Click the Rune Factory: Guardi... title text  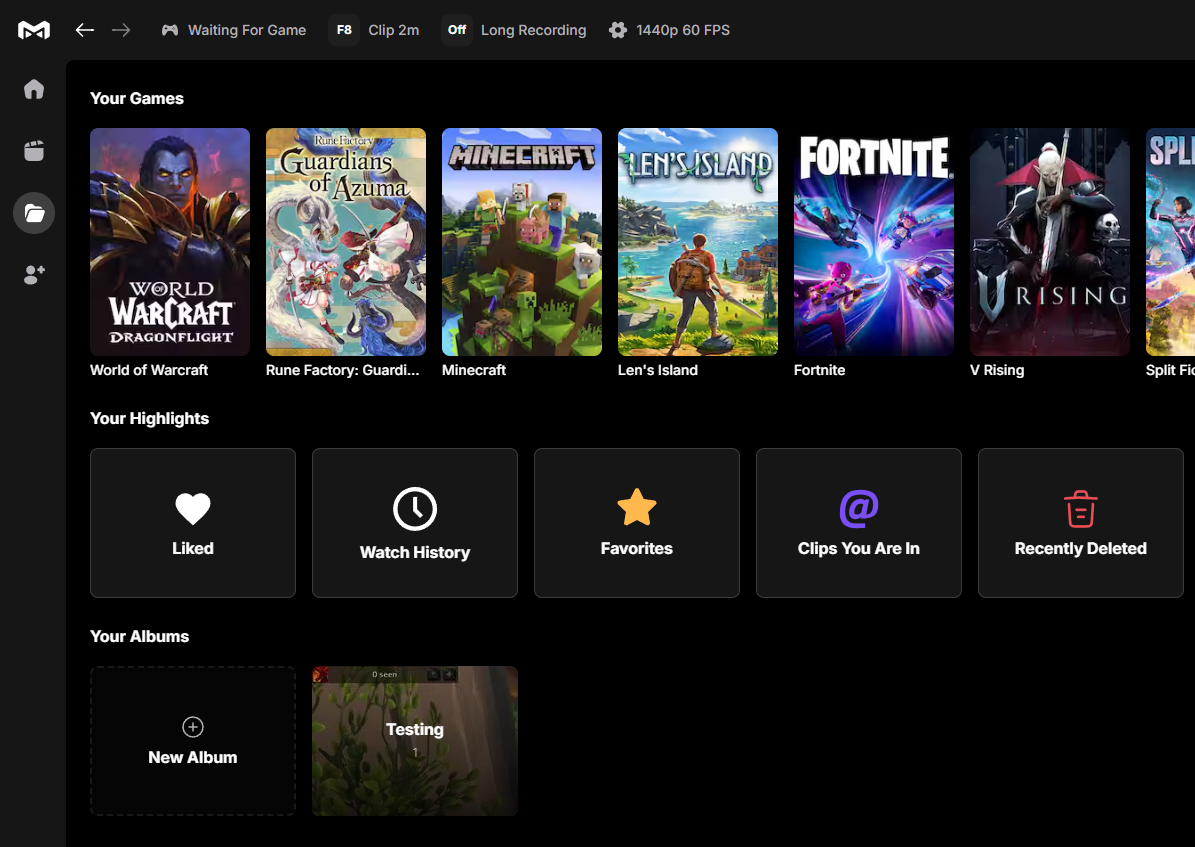point(342,370)
